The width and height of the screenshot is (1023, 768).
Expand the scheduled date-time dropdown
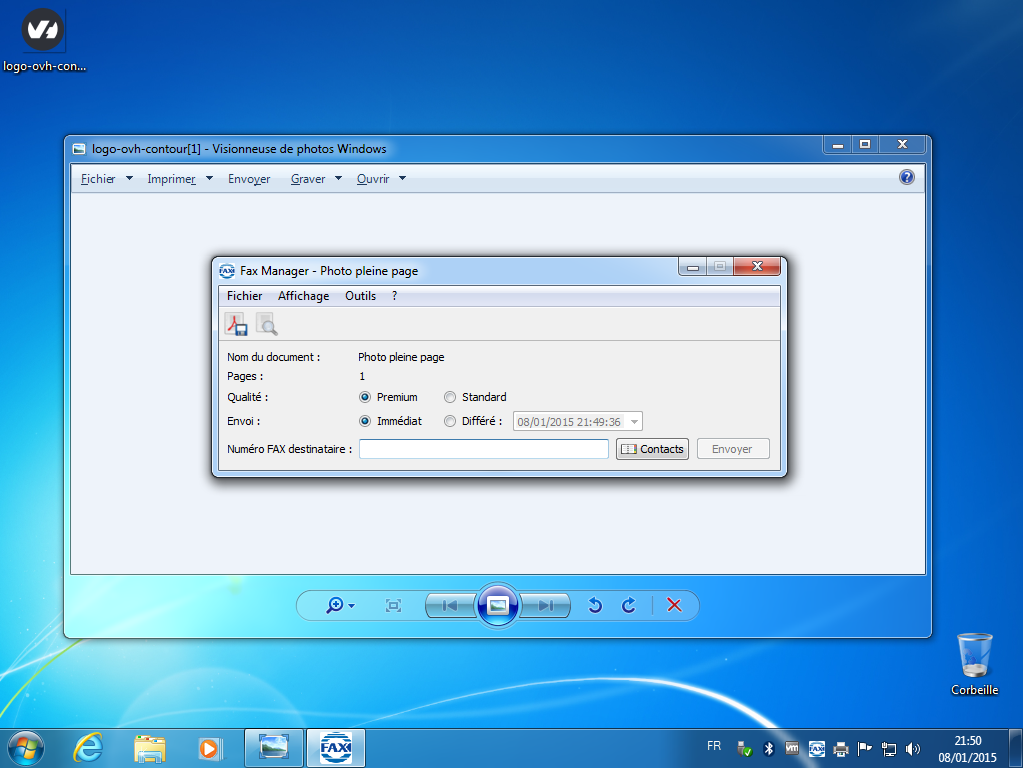634,422
